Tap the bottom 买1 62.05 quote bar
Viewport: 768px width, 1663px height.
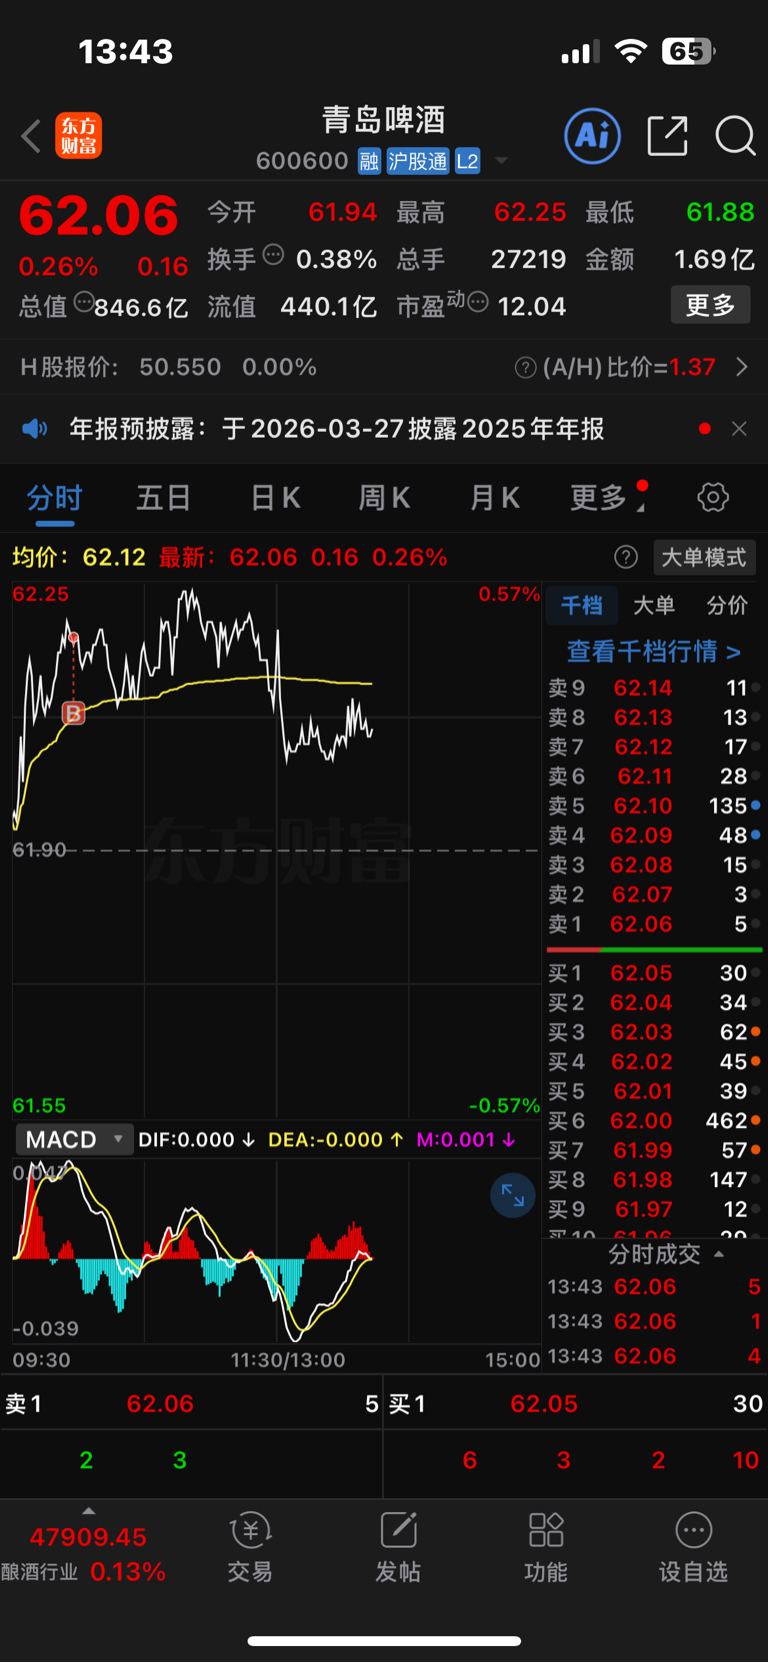tap(576, 1404)
